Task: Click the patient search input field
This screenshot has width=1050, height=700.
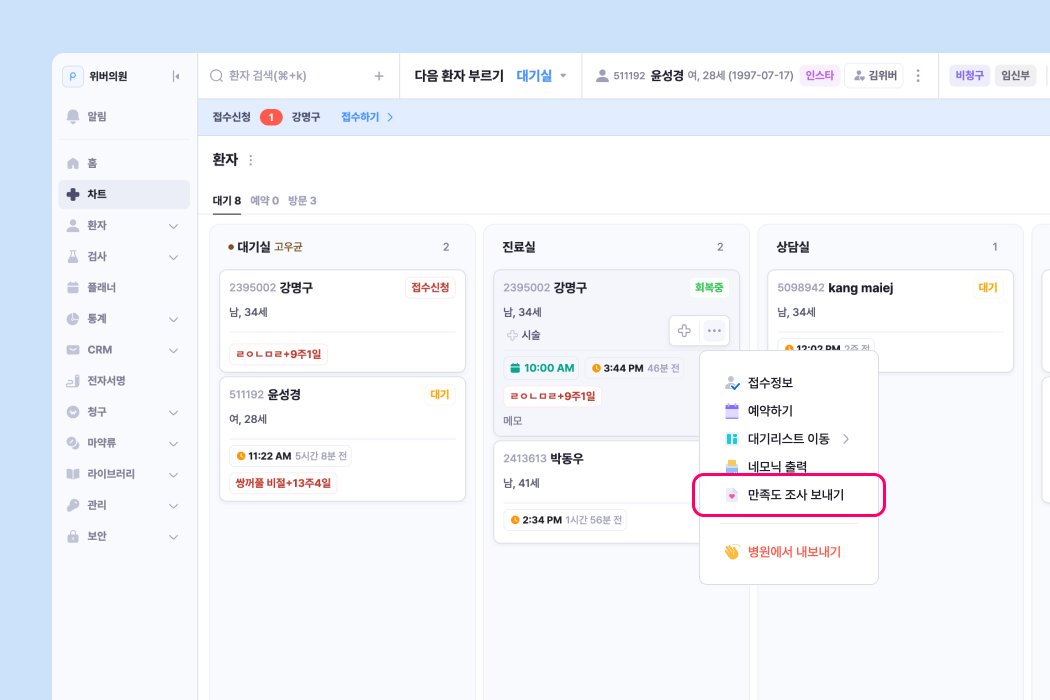Action: [x=290, y=76]
